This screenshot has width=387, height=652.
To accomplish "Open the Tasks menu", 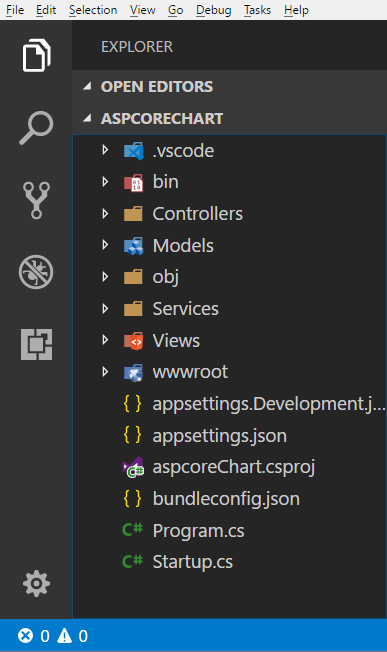I will point(257,10).
